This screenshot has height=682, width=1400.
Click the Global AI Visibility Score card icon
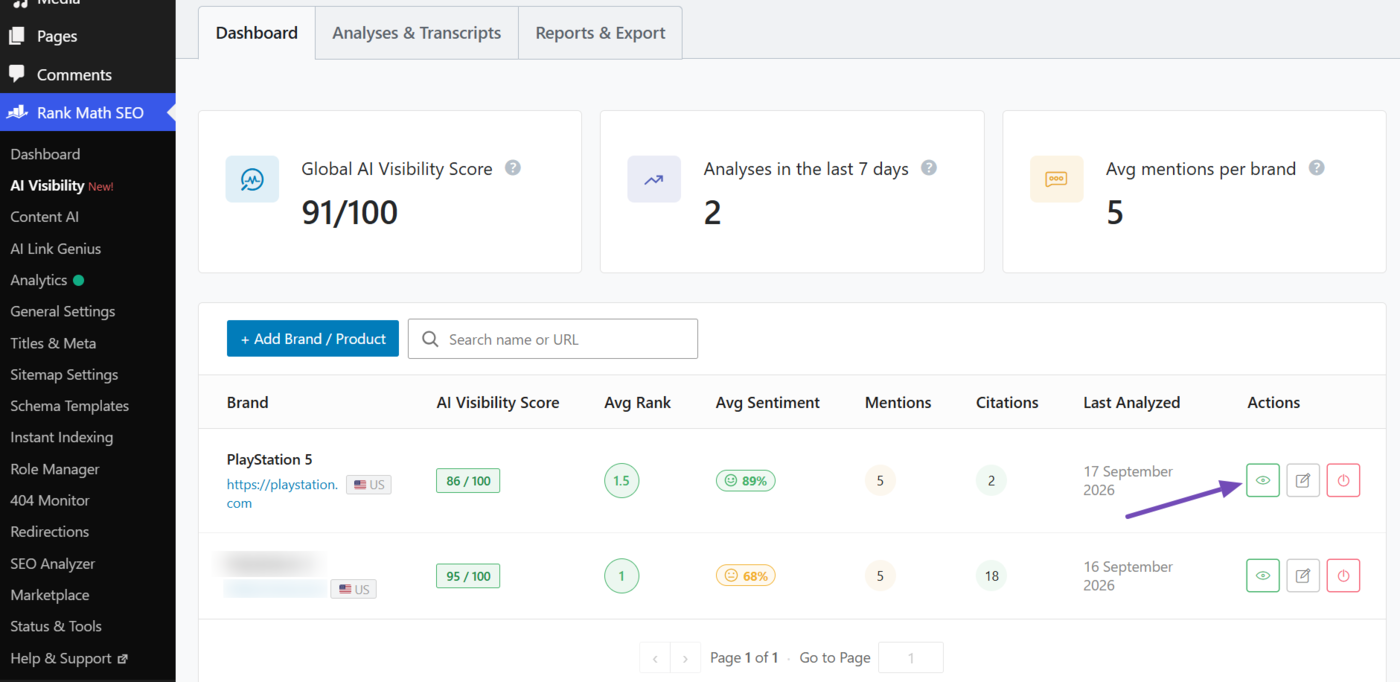click(252, 180)
